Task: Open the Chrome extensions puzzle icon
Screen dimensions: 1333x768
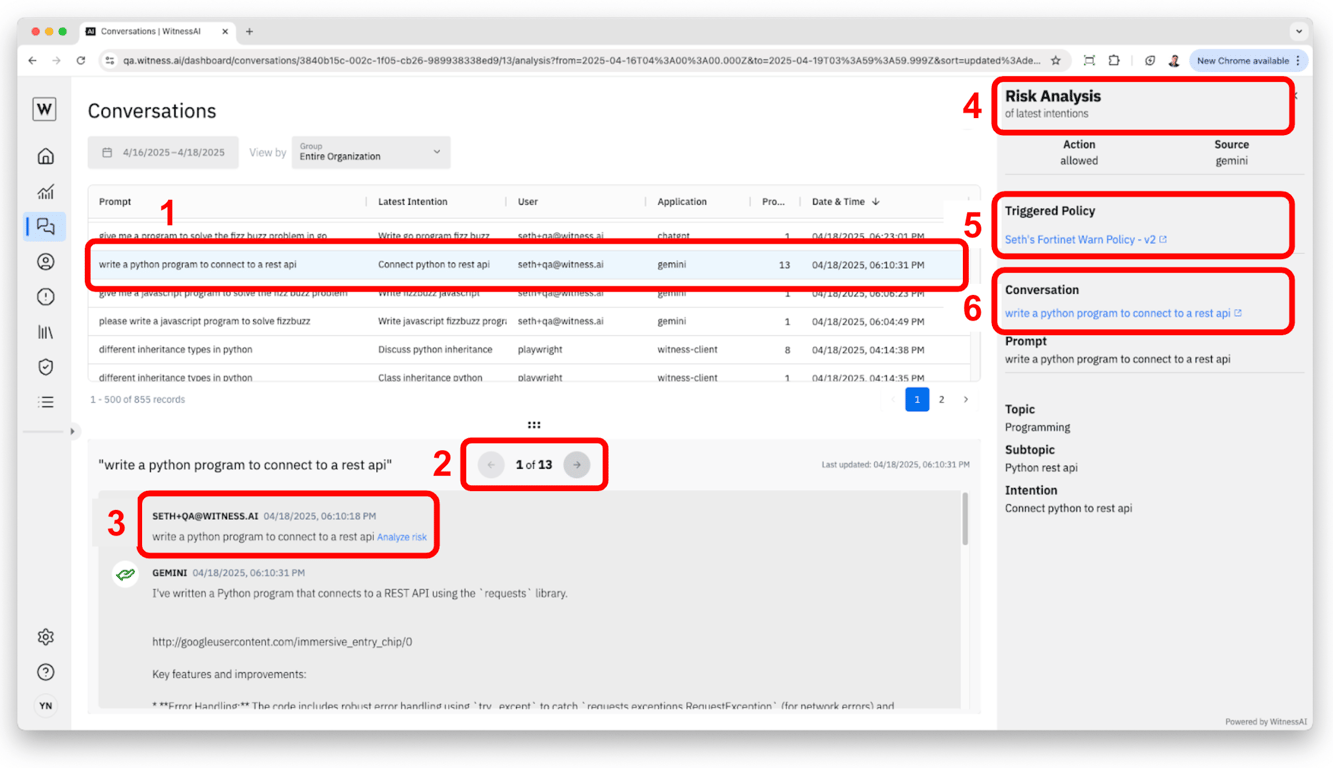Action: [x=1114, y=61]
